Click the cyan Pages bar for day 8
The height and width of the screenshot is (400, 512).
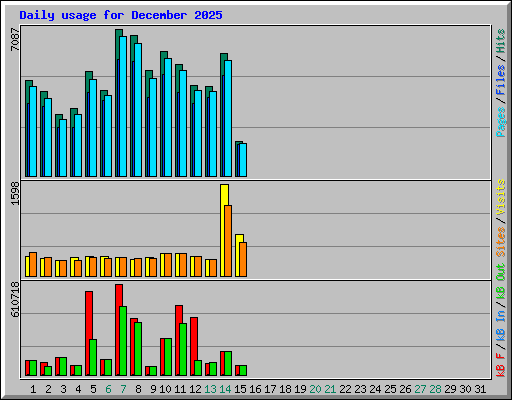coord(138,110)
